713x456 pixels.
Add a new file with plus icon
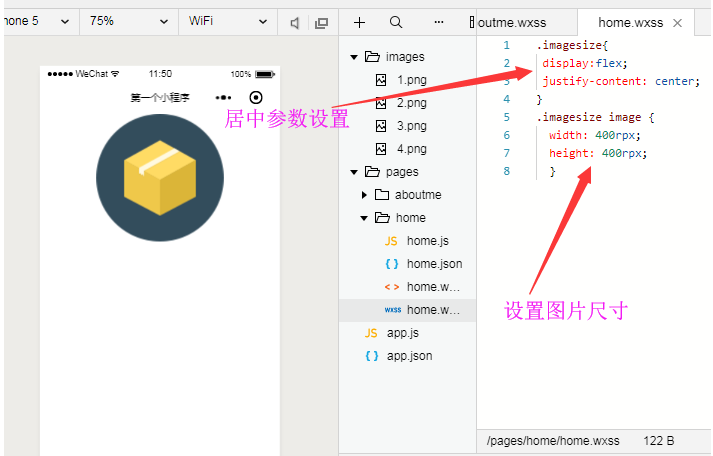point(359,22)
